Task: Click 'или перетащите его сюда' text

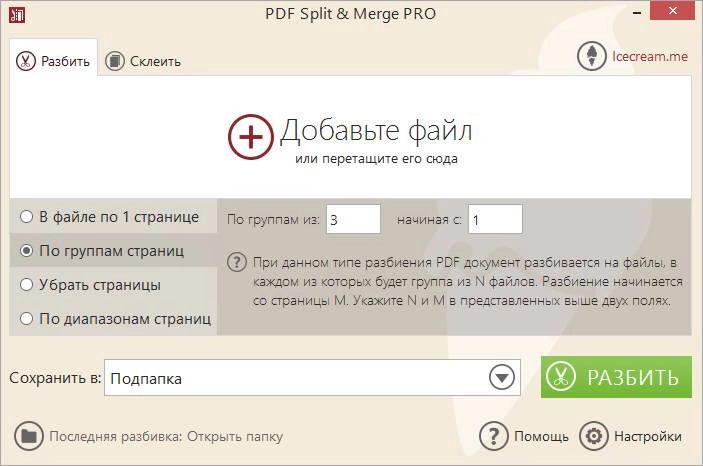Action: [376, 159]
